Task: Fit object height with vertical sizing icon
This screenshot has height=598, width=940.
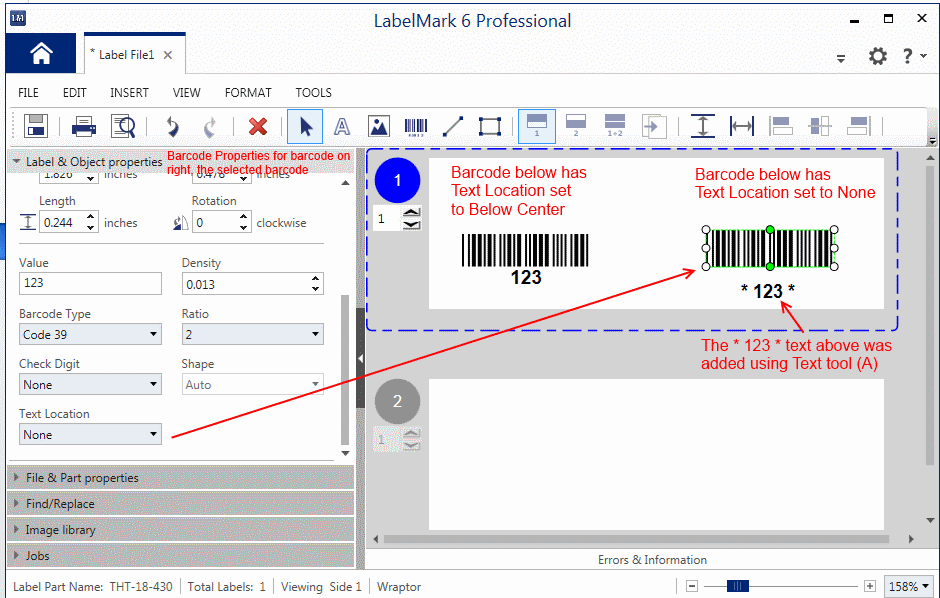Action: tap(703, 126)
